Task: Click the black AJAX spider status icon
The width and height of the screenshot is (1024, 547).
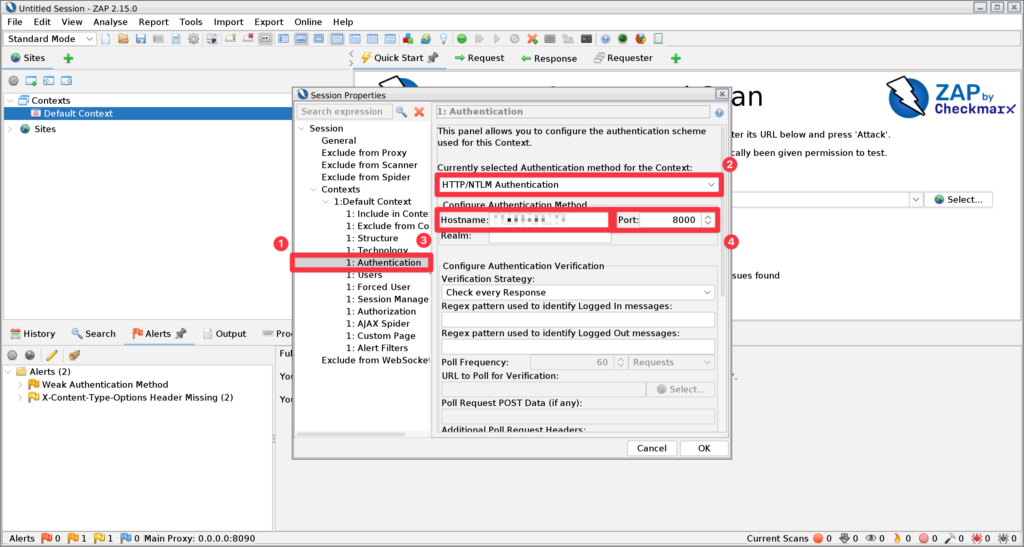Action: pos(1002,539)
